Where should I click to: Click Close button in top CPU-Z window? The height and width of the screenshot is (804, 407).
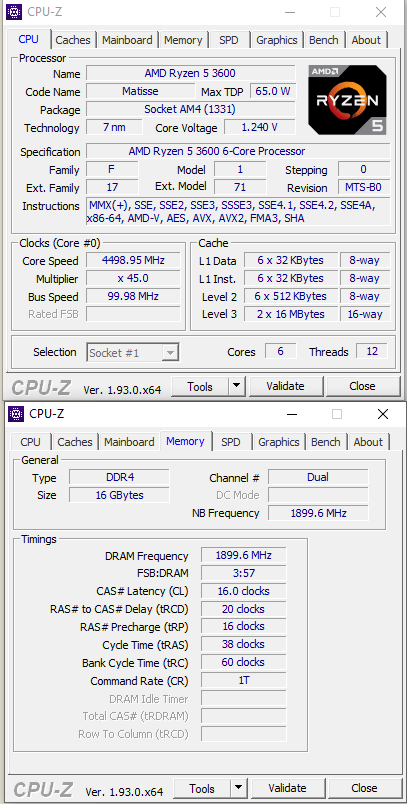pos(362,386)
